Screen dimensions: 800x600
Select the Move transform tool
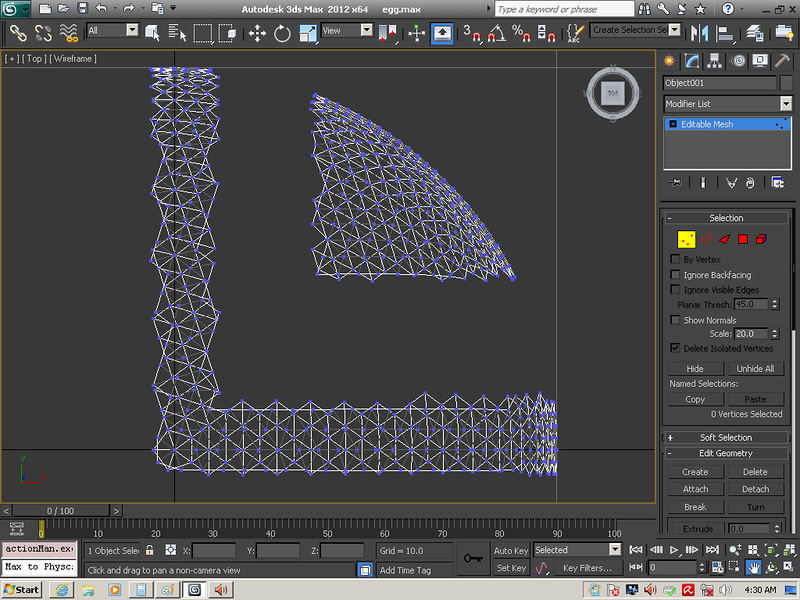click(257, 33)
